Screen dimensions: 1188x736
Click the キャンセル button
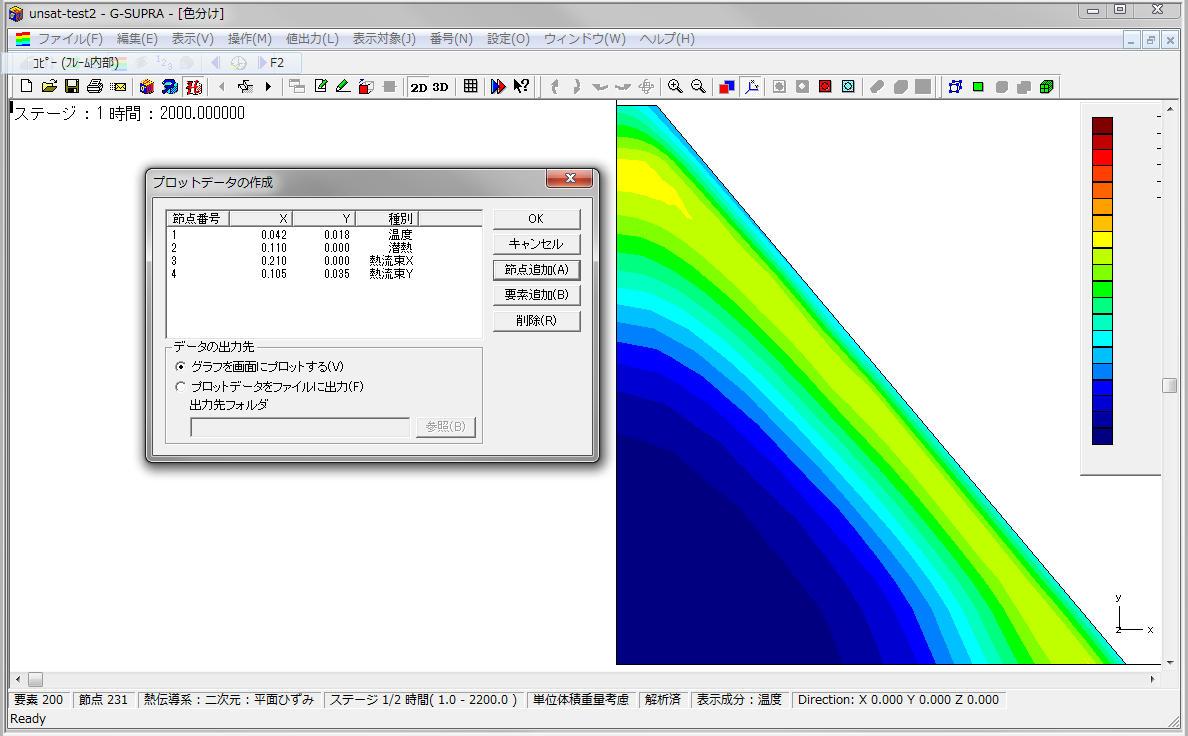point(536,244)
